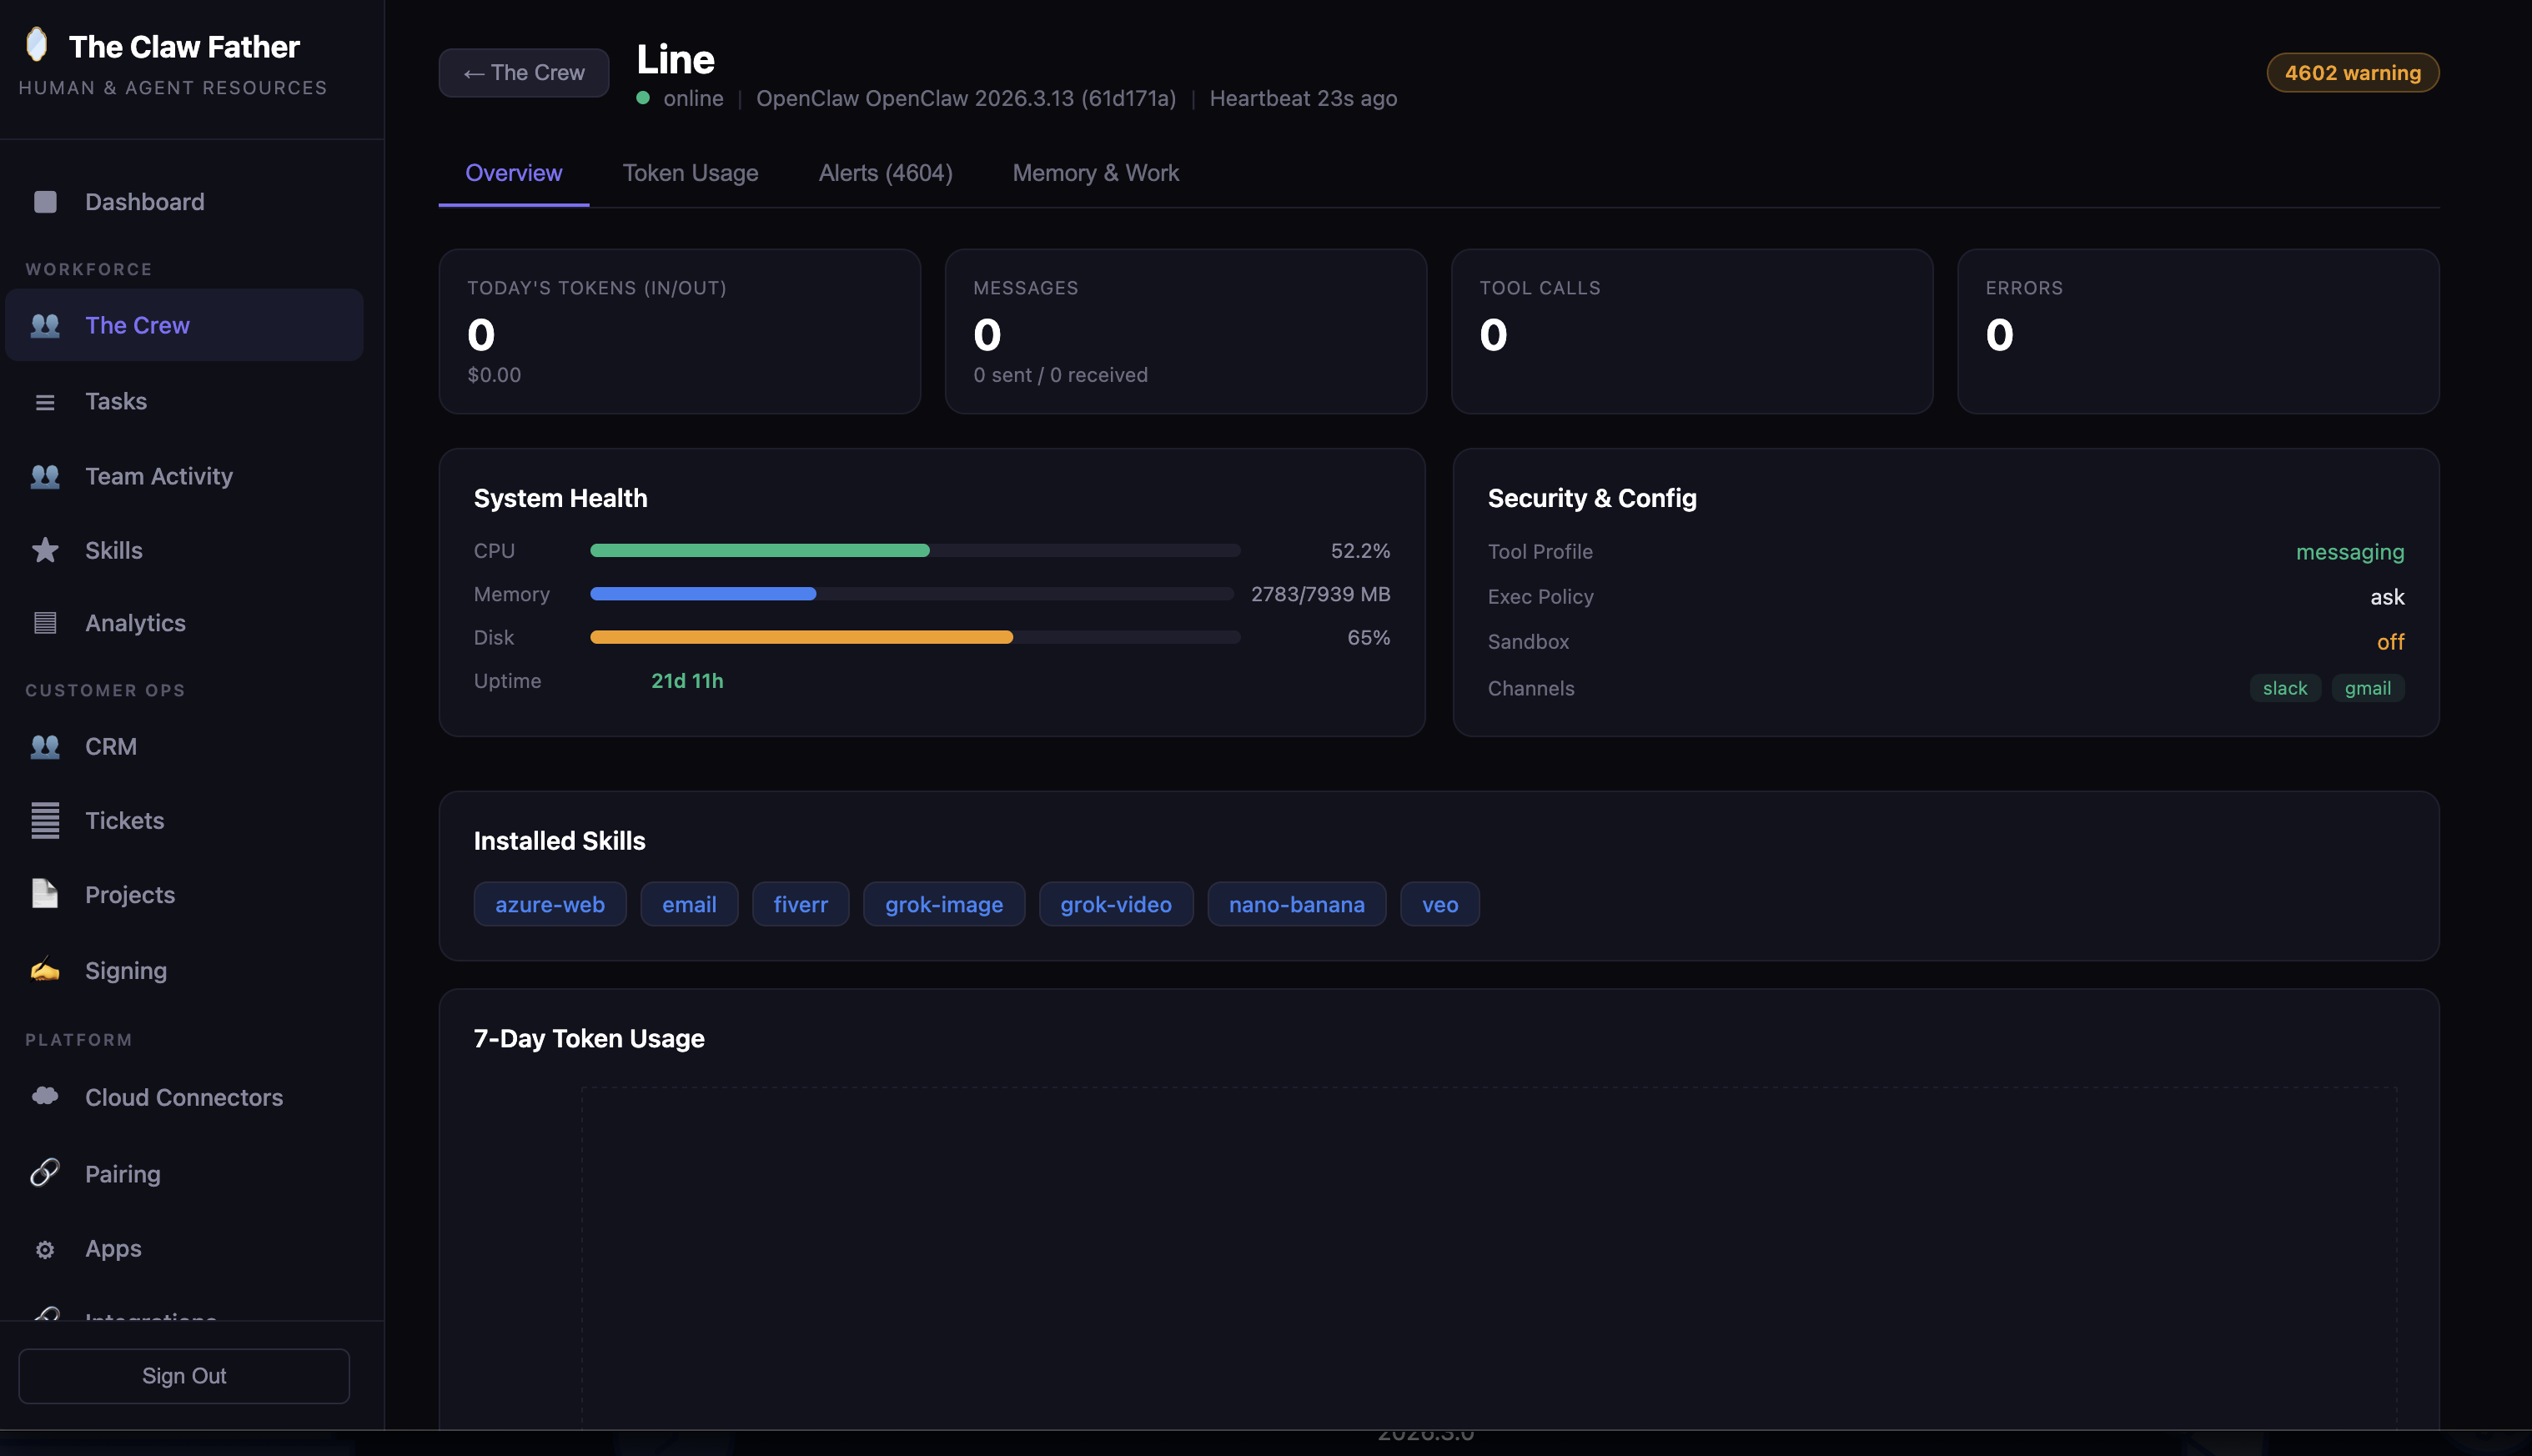Open the Analytics panel

pos(134,622)
